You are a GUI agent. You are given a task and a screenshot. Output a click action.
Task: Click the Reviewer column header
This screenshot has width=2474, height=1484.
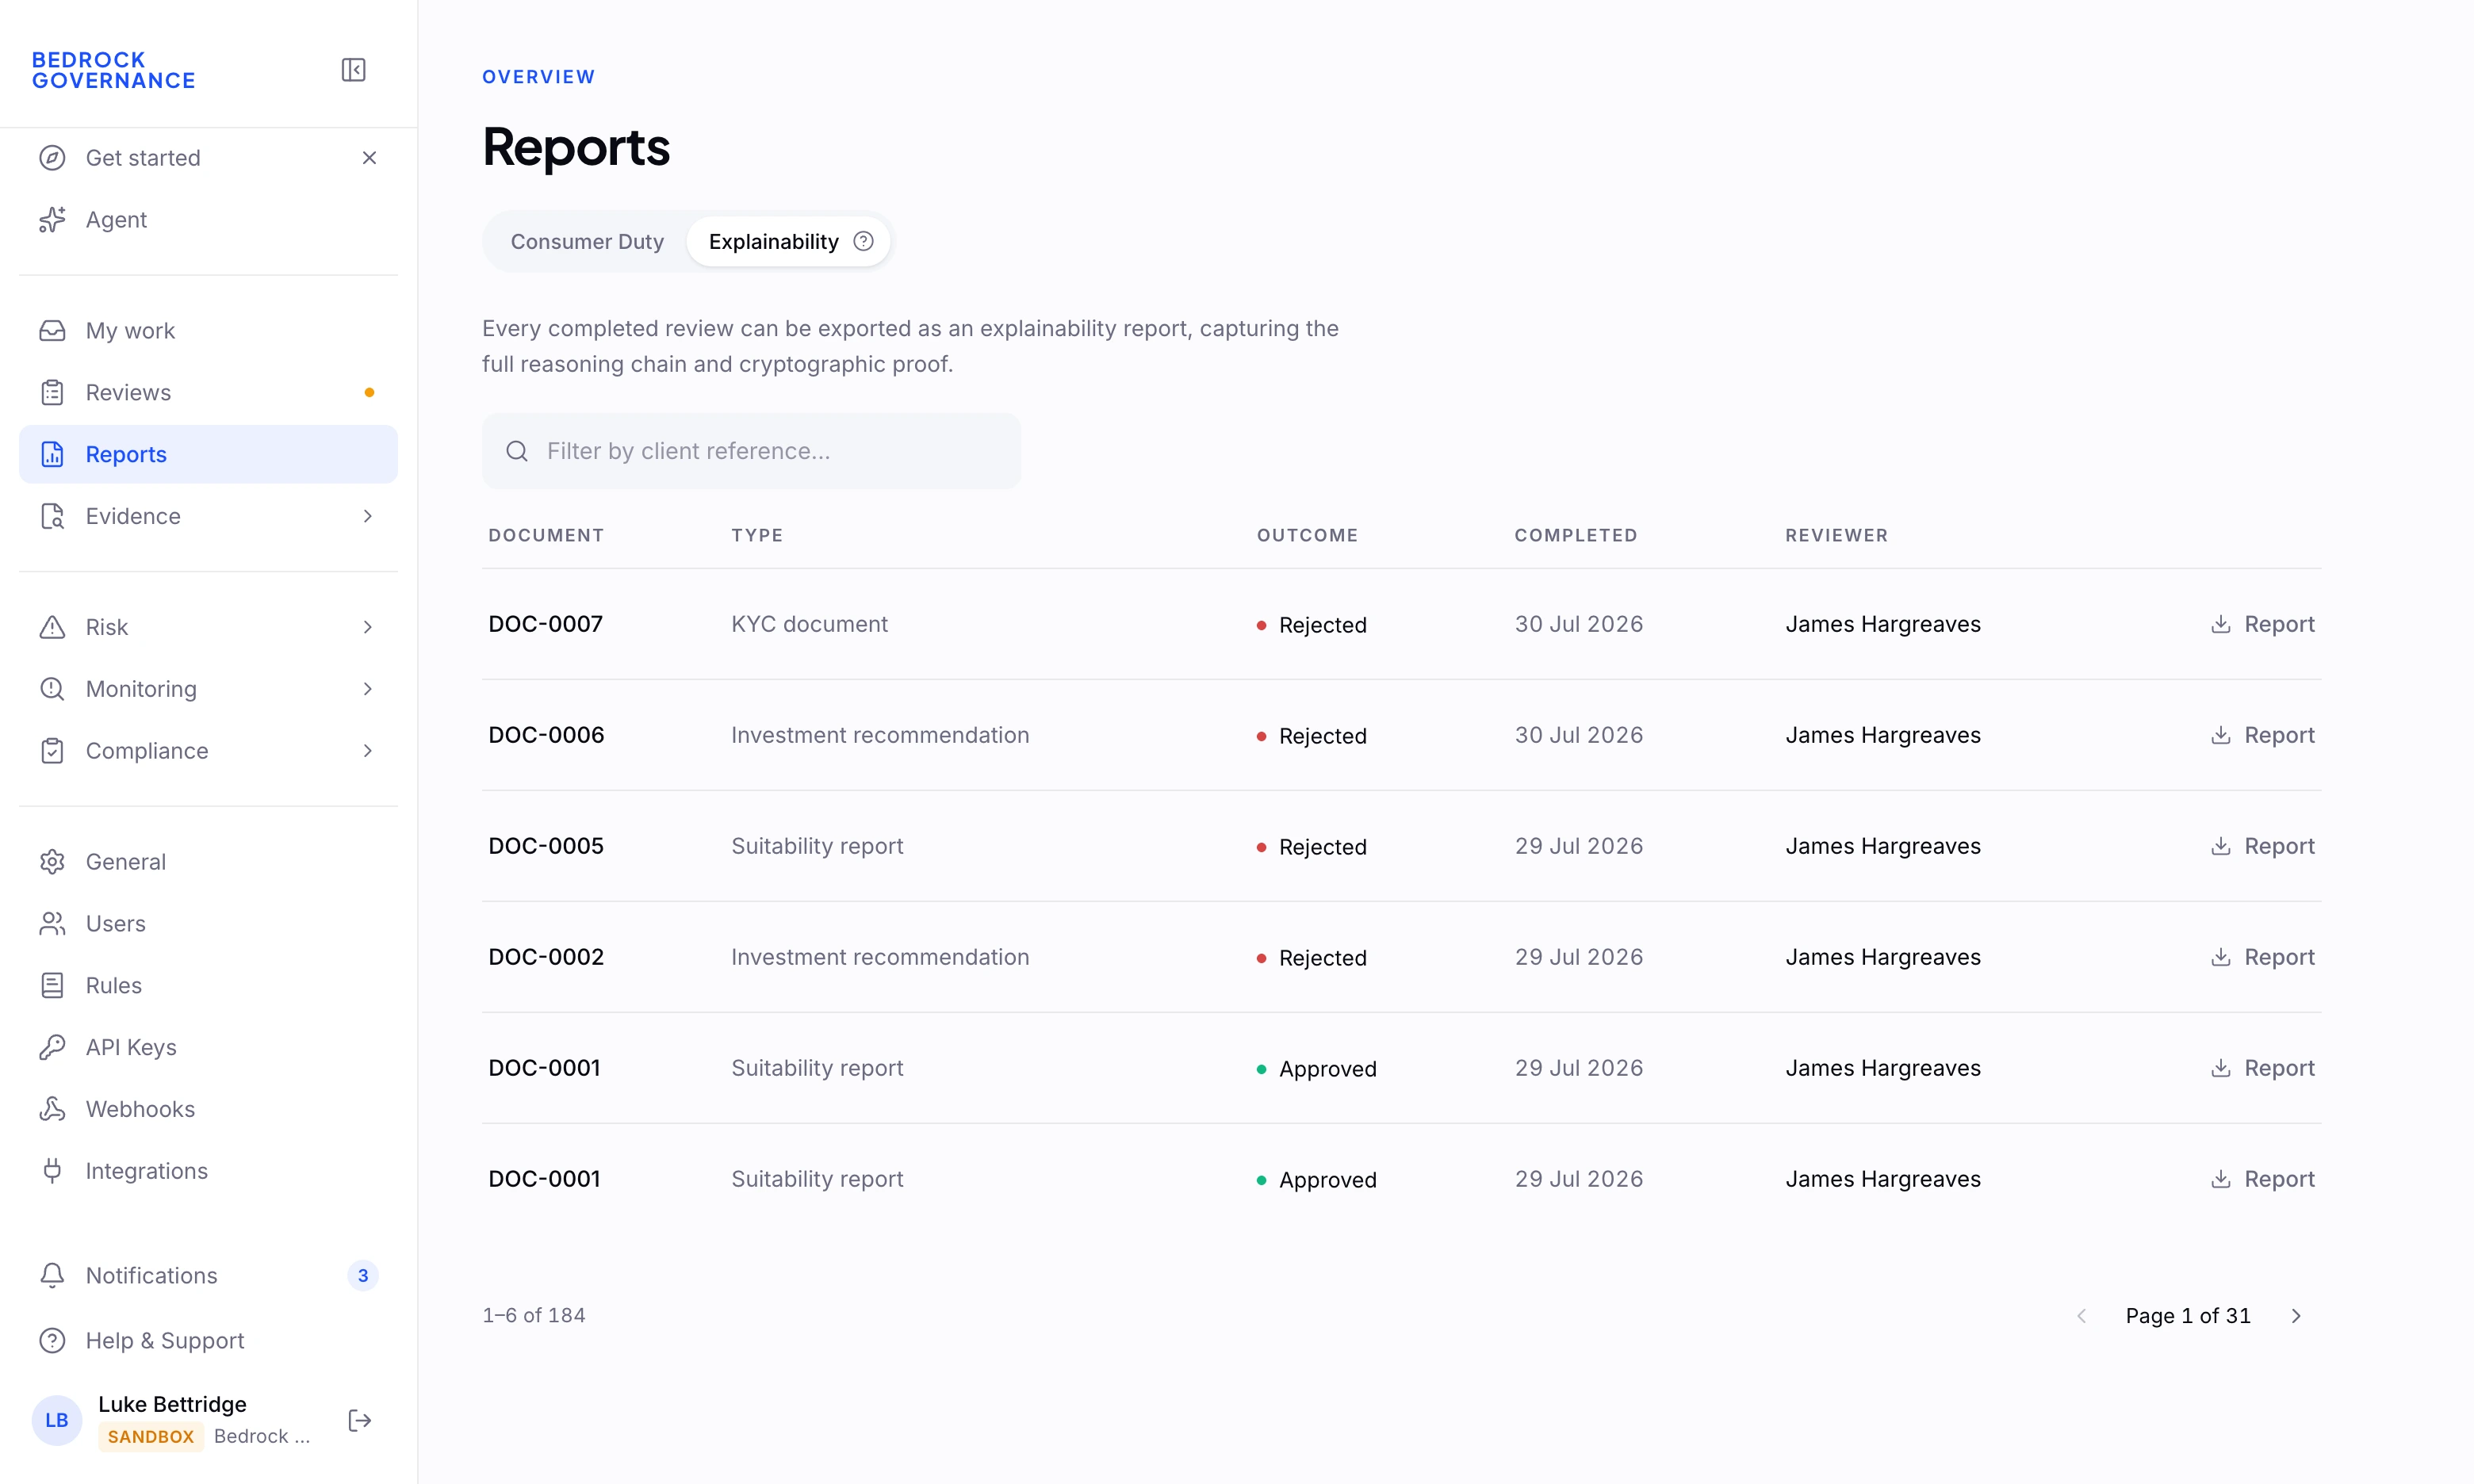coord(1837,536)
